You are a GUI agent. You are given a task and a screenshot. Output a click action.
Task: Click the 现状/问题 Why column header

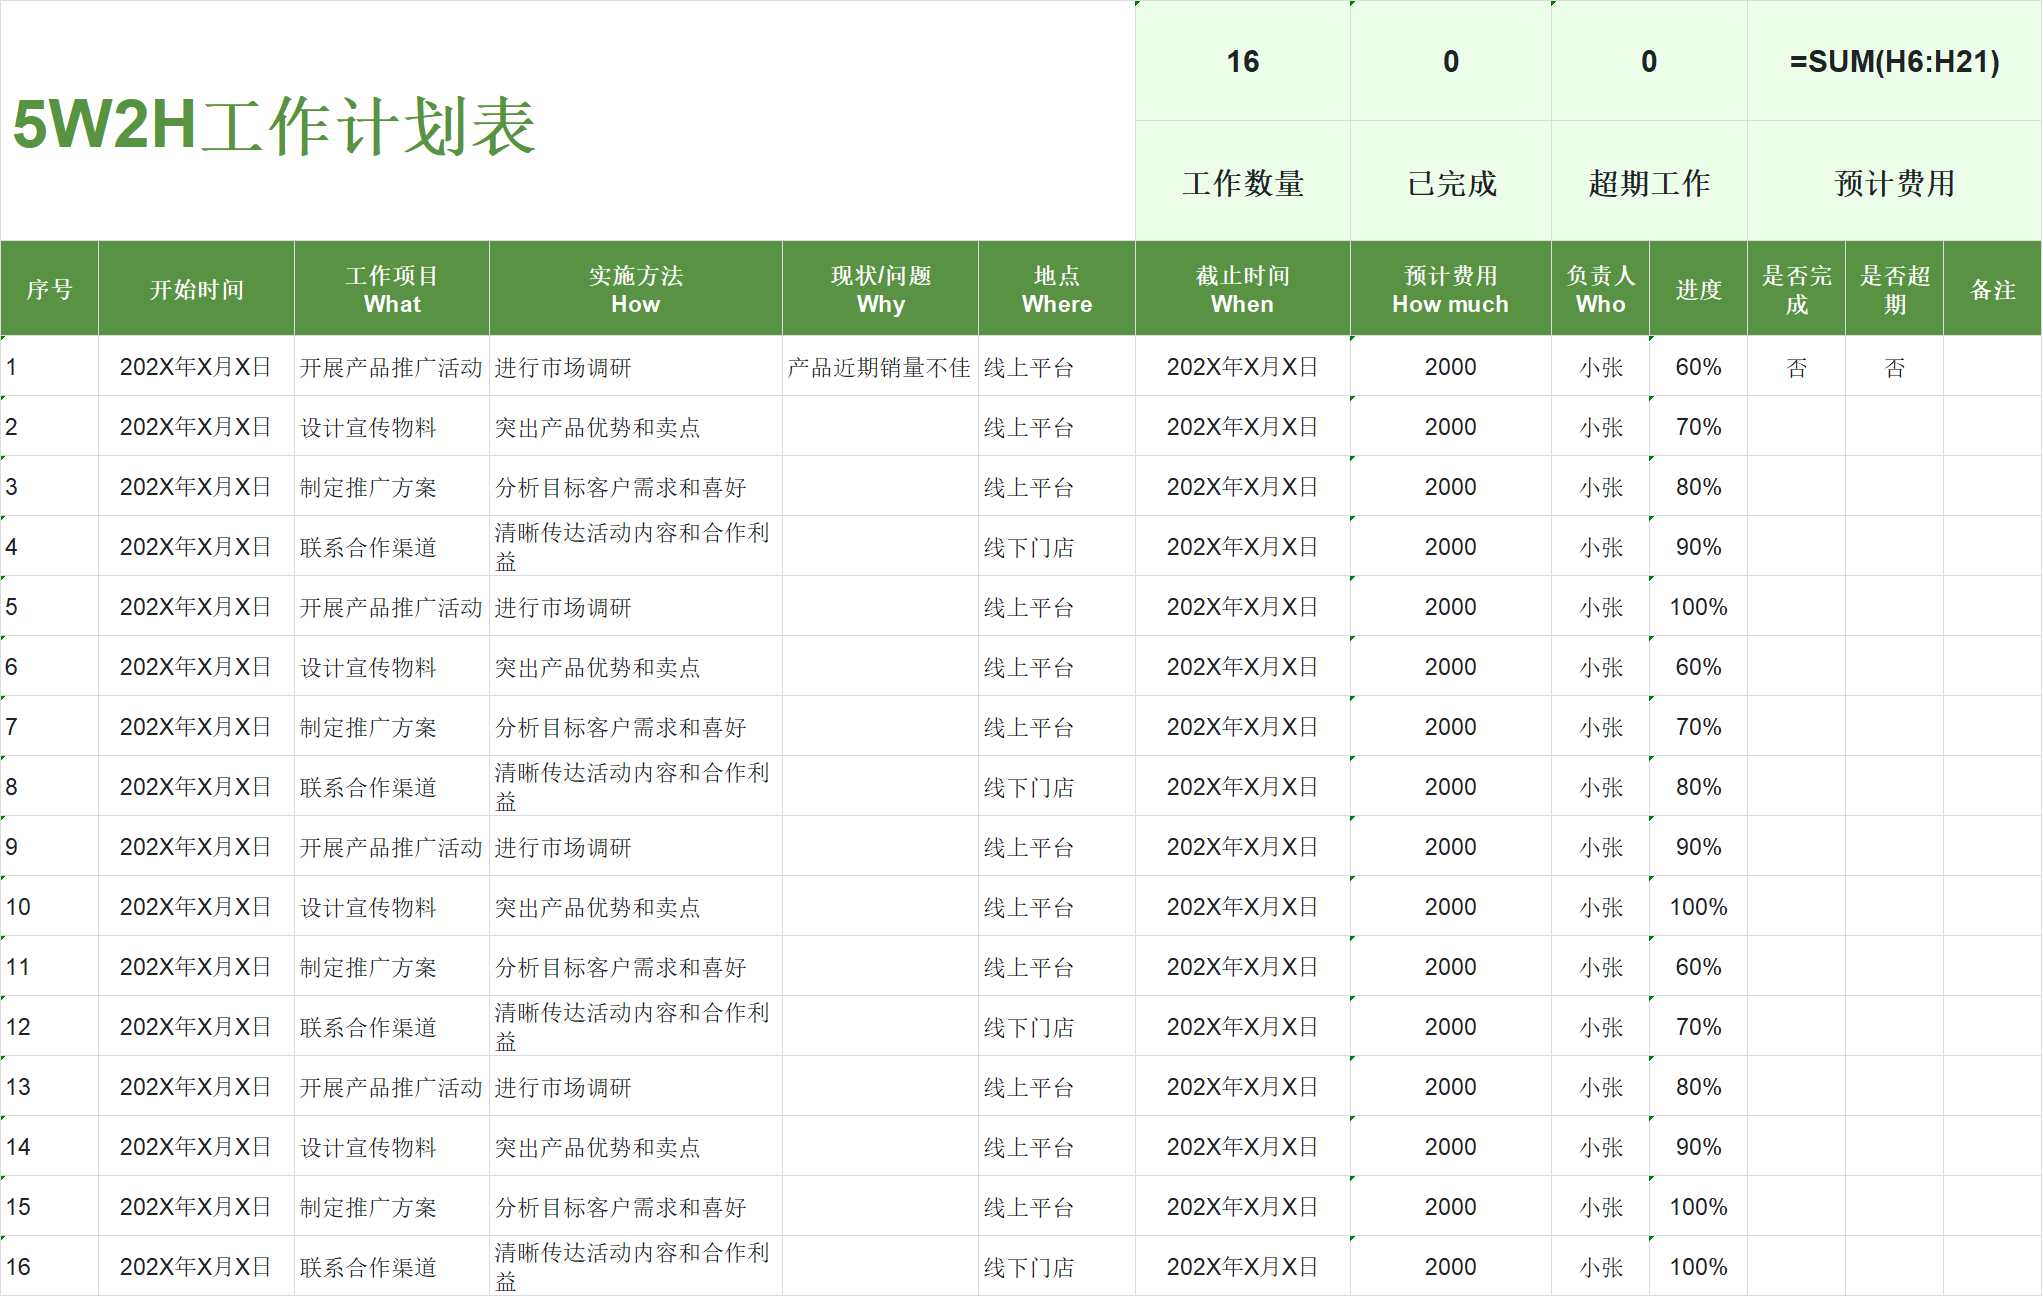(x=878, y=288)
